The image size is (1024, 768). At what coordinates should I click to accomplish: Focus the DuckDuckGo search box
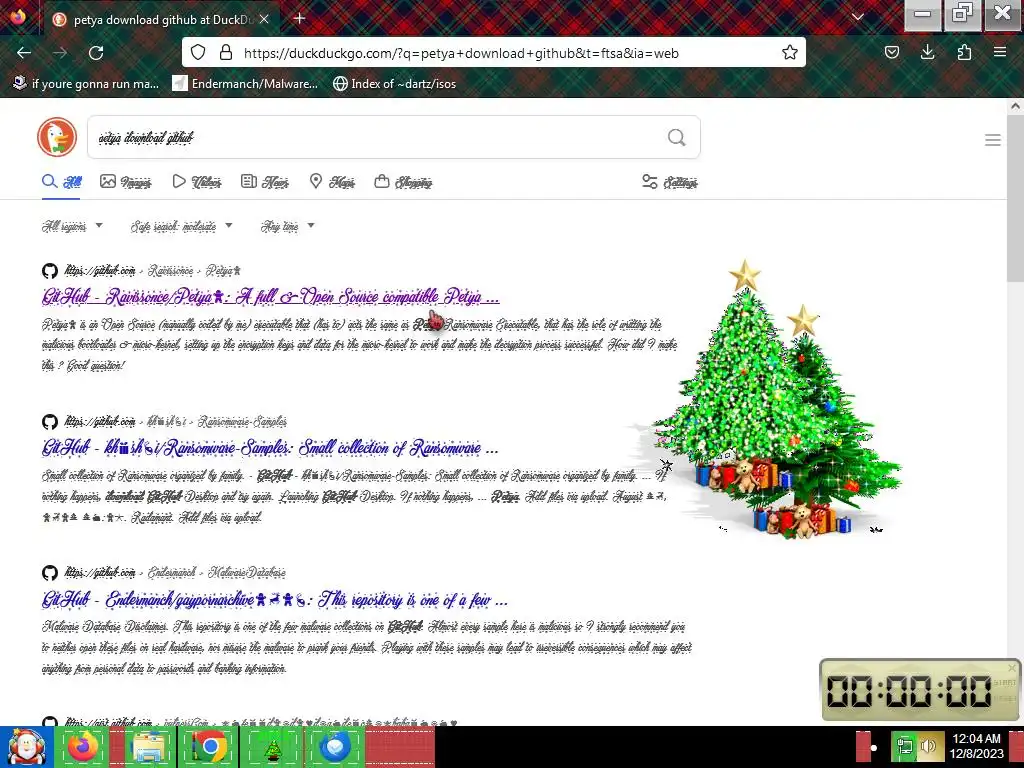tap(394, 137)
